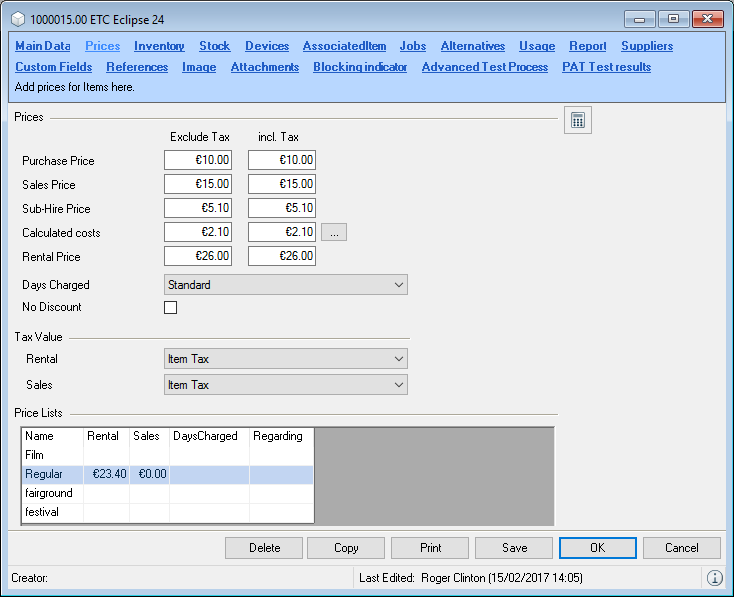Open the Blocking indicator tab
734x597 pixels.
pyautogui.click(x=360, y=67)
